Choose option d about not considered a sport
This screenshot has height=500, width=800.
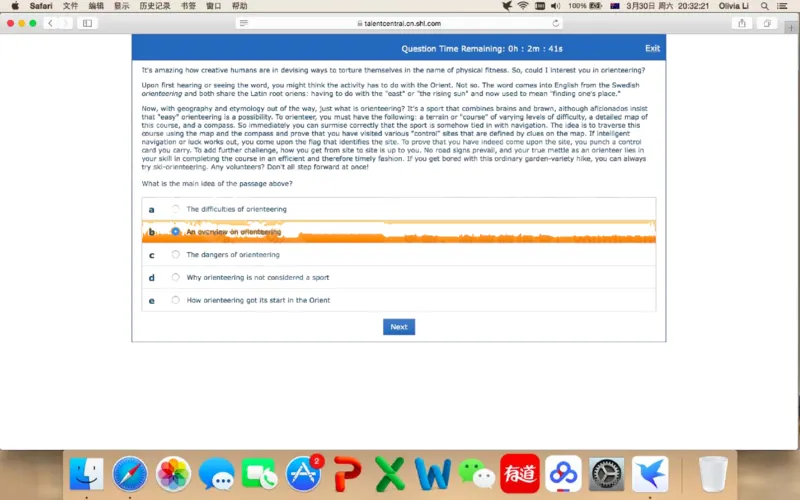(x=176, y=277)
